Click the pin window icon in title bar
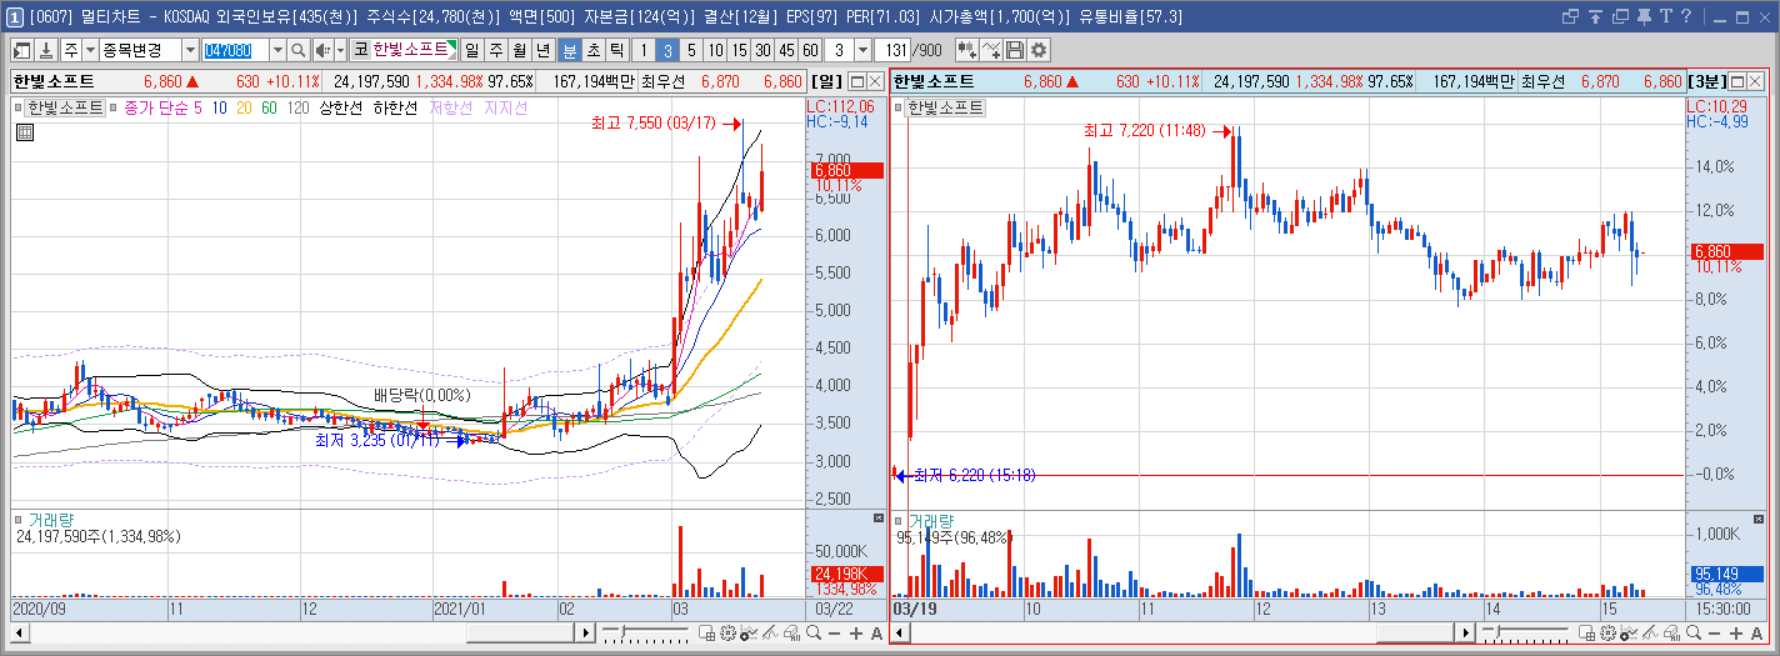 [x=1644, y=17]
